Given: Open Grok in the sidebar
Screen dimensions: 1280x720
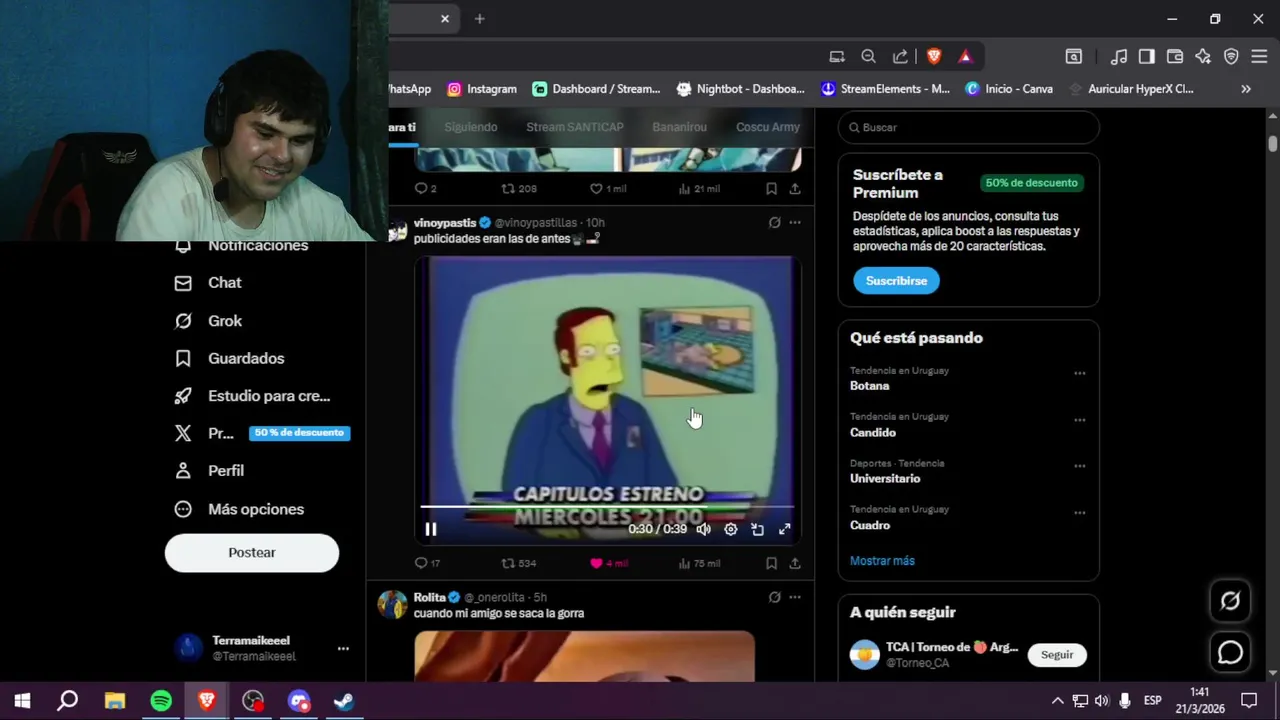Looking at the screenshot, I should (x=208, y=321).
